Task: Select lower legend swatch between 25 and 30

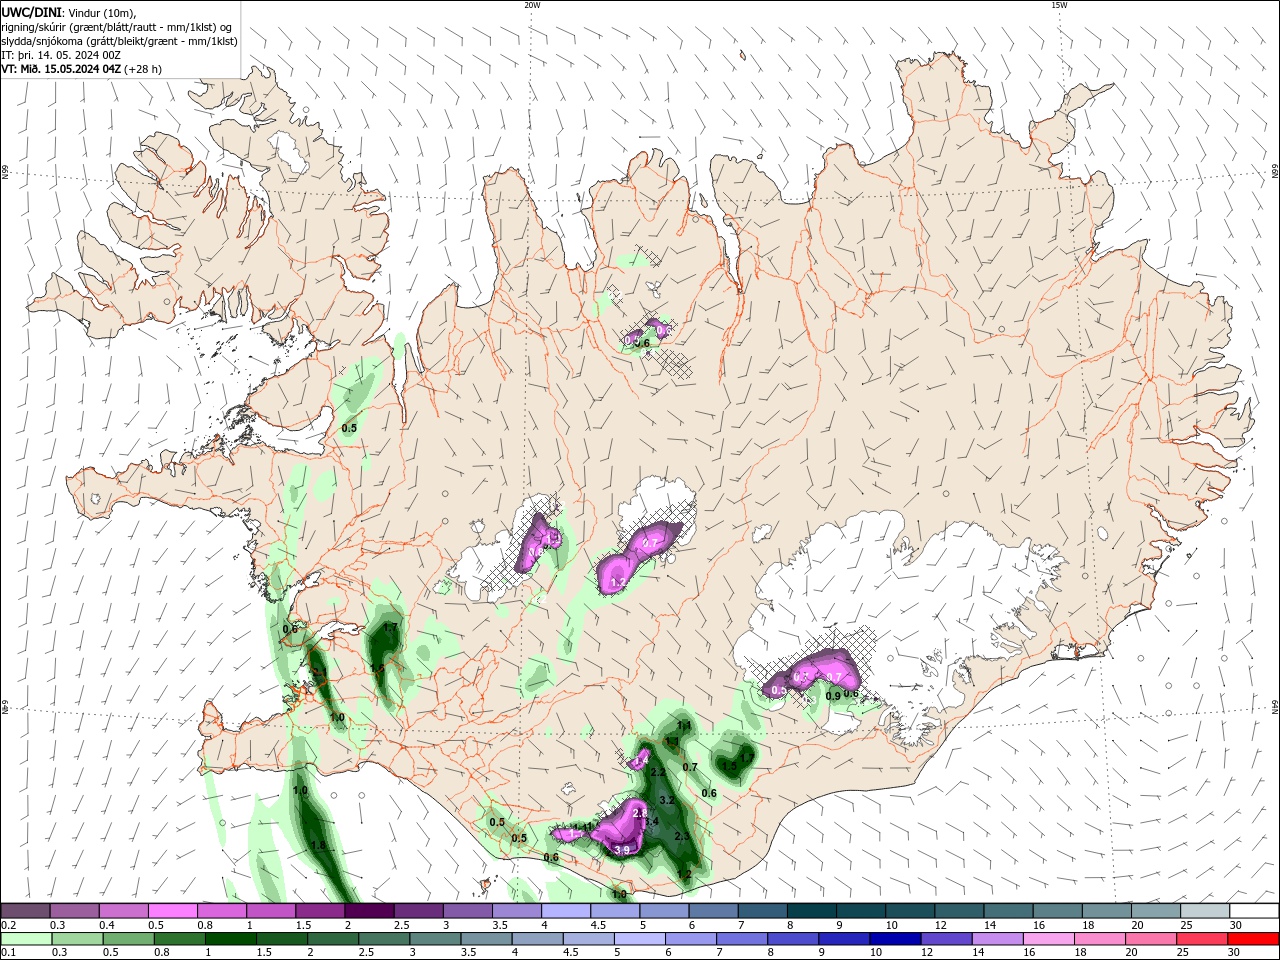Action: [x=1203, y=939]
